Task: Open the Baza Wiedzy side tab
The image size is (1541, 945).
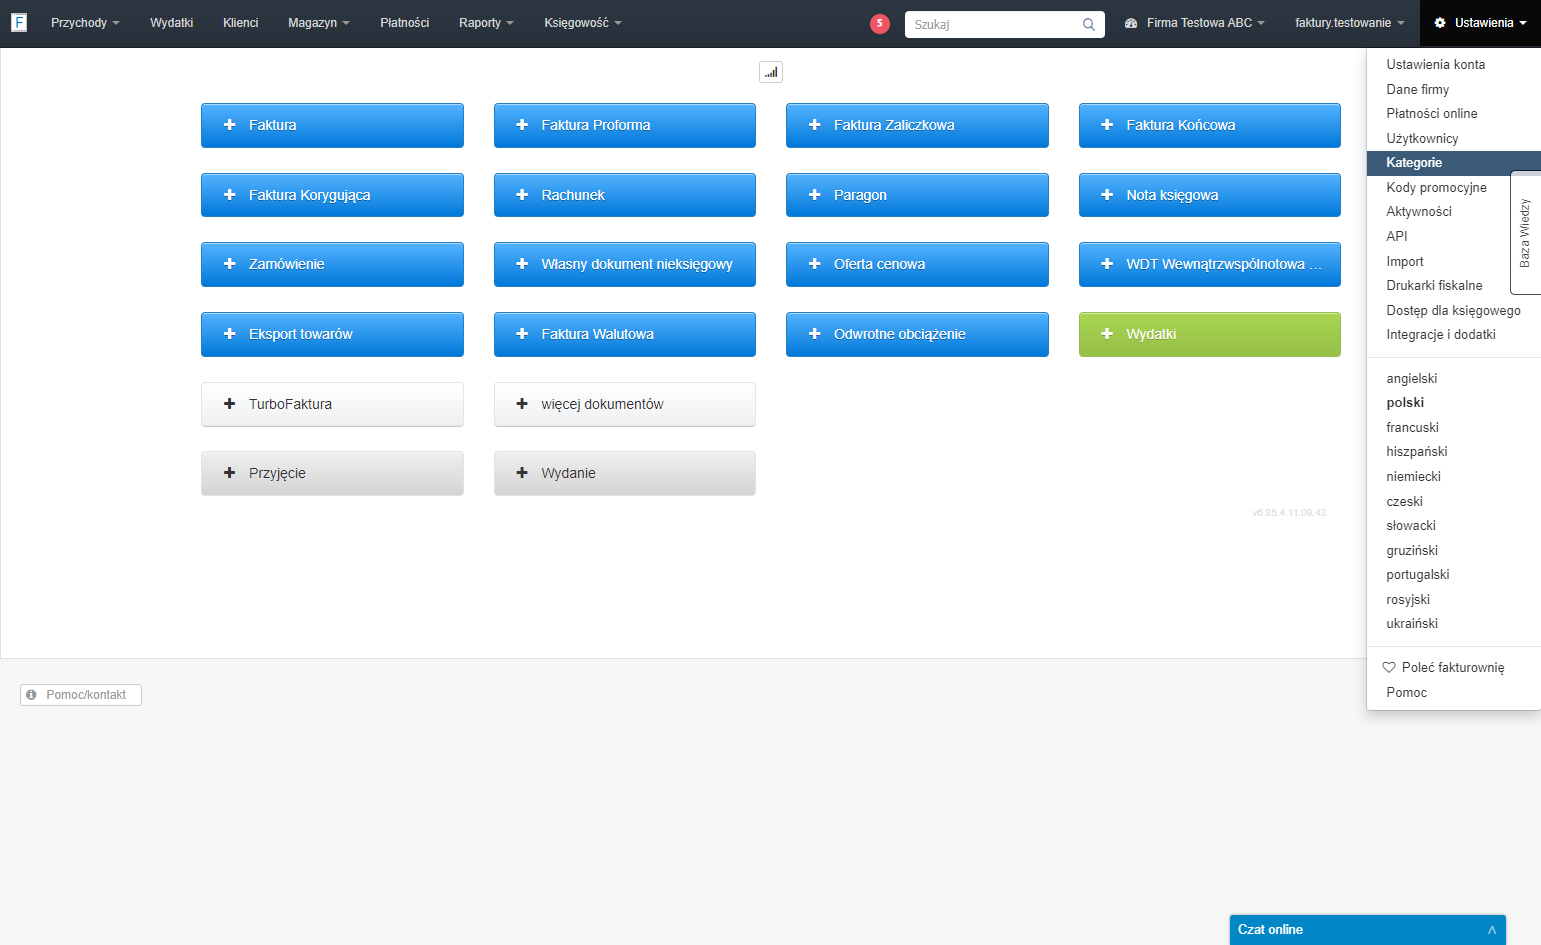Action: click(1525, 233)
